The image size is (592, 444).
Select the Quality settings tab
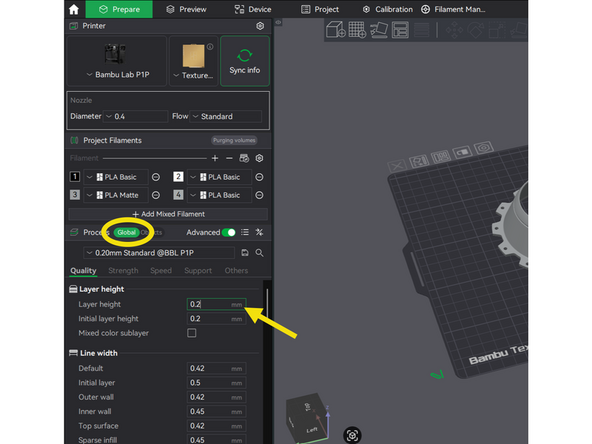[x=83, y=271]
